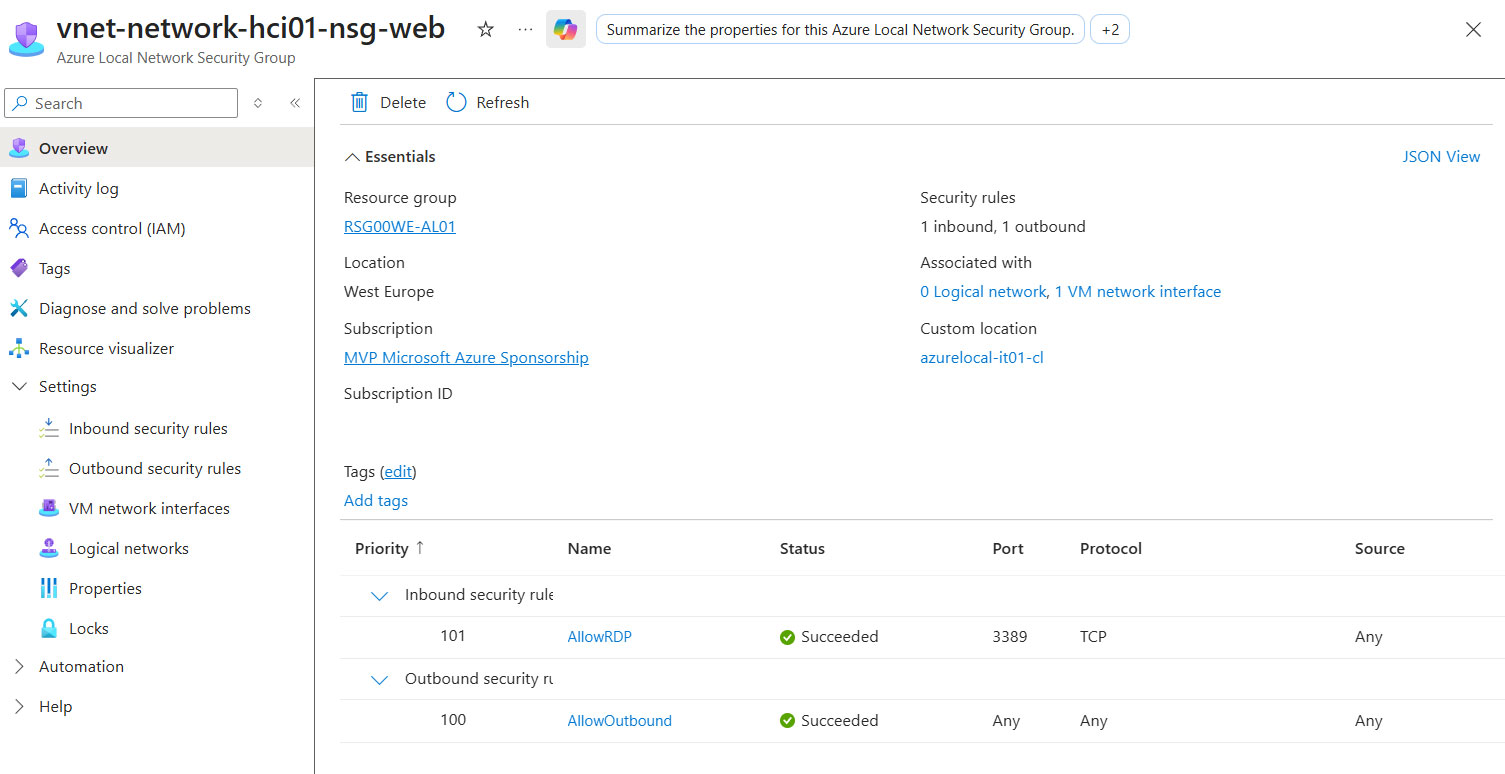Open the JSON View link
This screenshot has height=774, width=1505.
click(1441, 156)
